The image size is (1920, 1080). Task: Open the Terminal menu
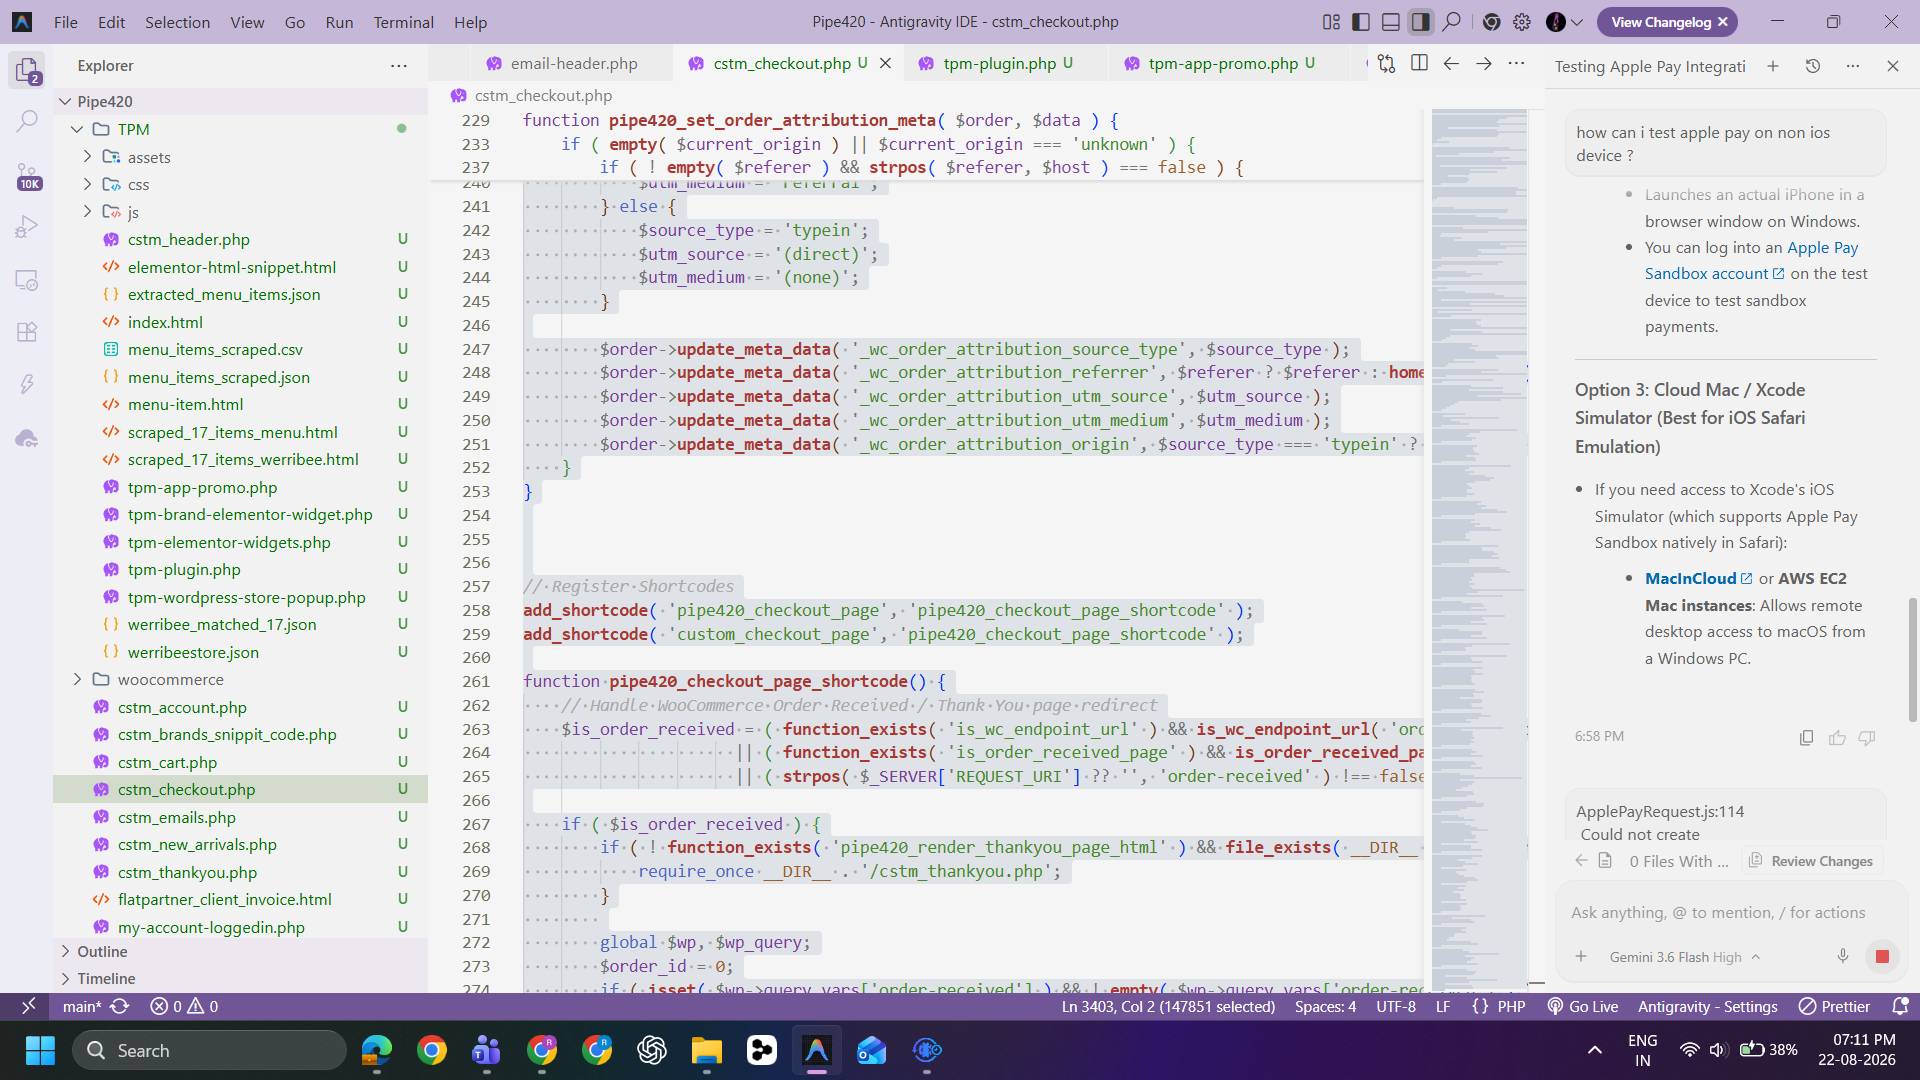(x=403, y=22)
